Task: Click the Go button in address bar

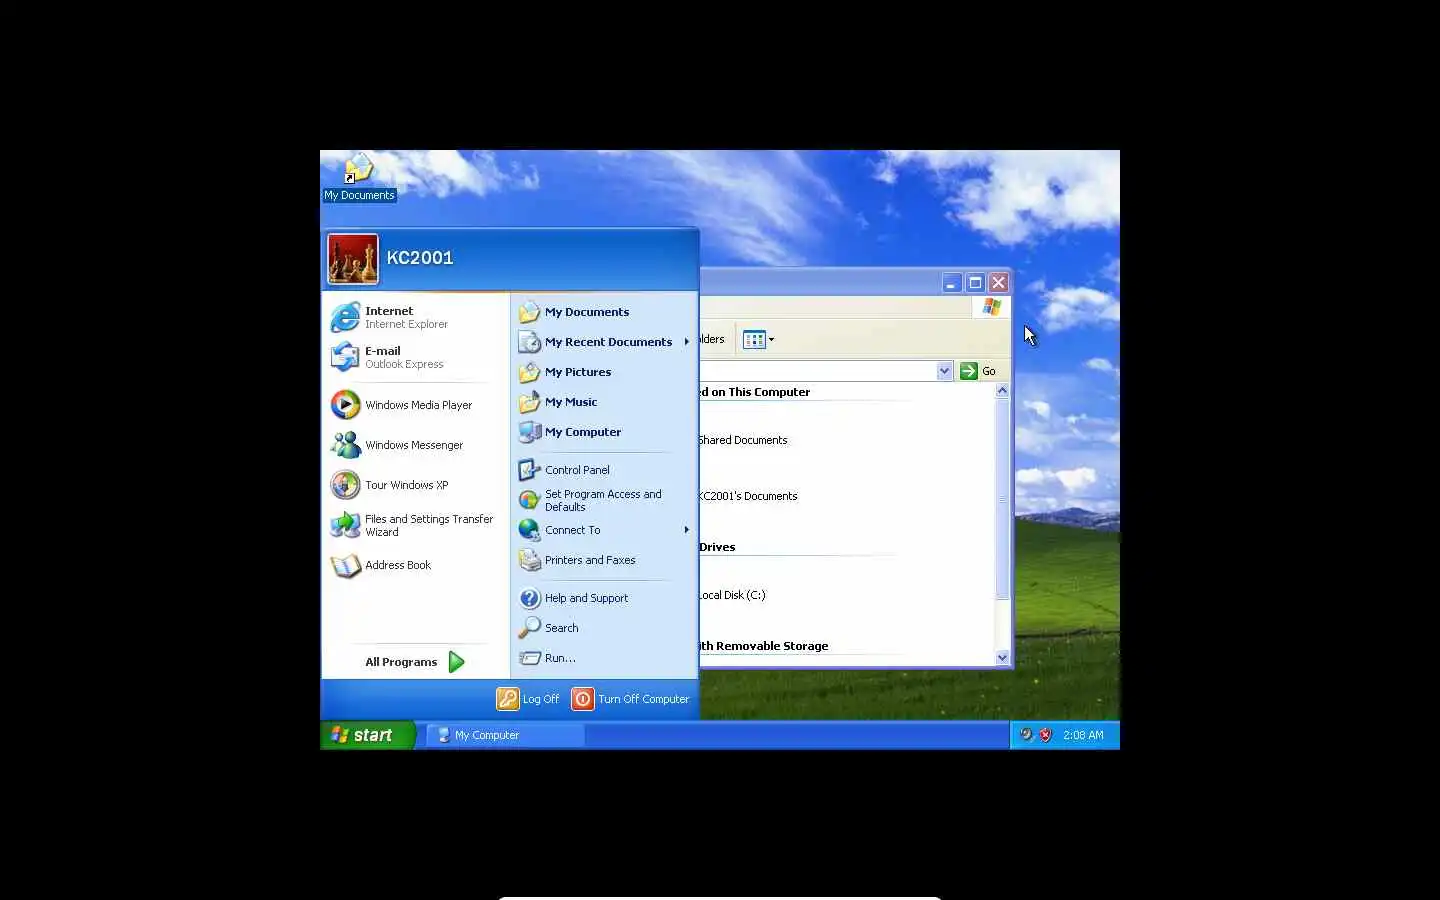Action: (x=978, y=371)
